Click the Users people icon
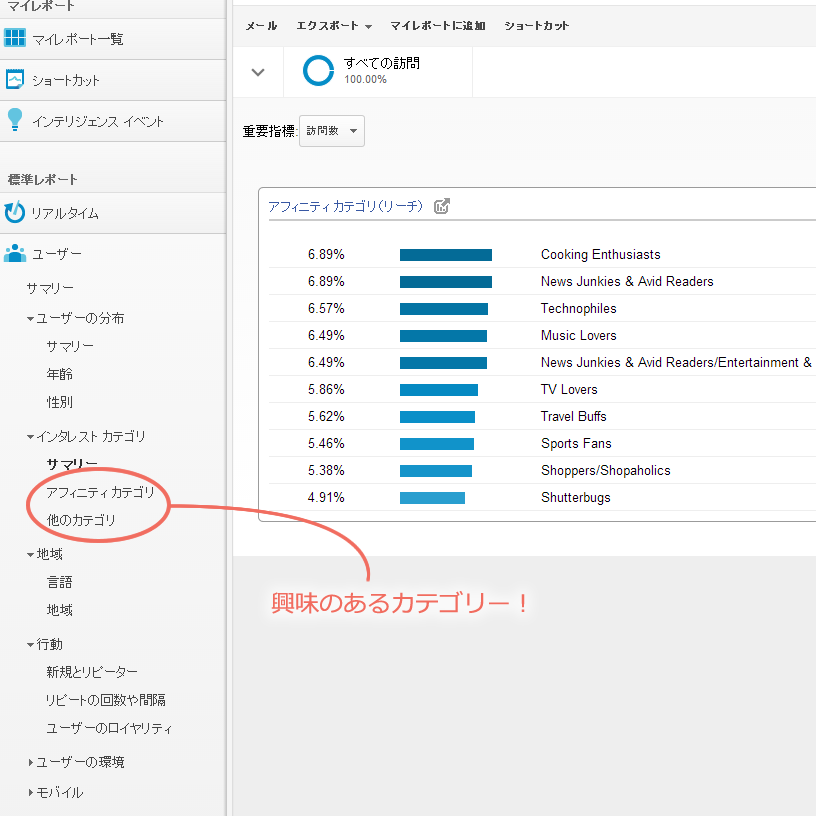Screen dimensions: 816x816 [15, 254]
